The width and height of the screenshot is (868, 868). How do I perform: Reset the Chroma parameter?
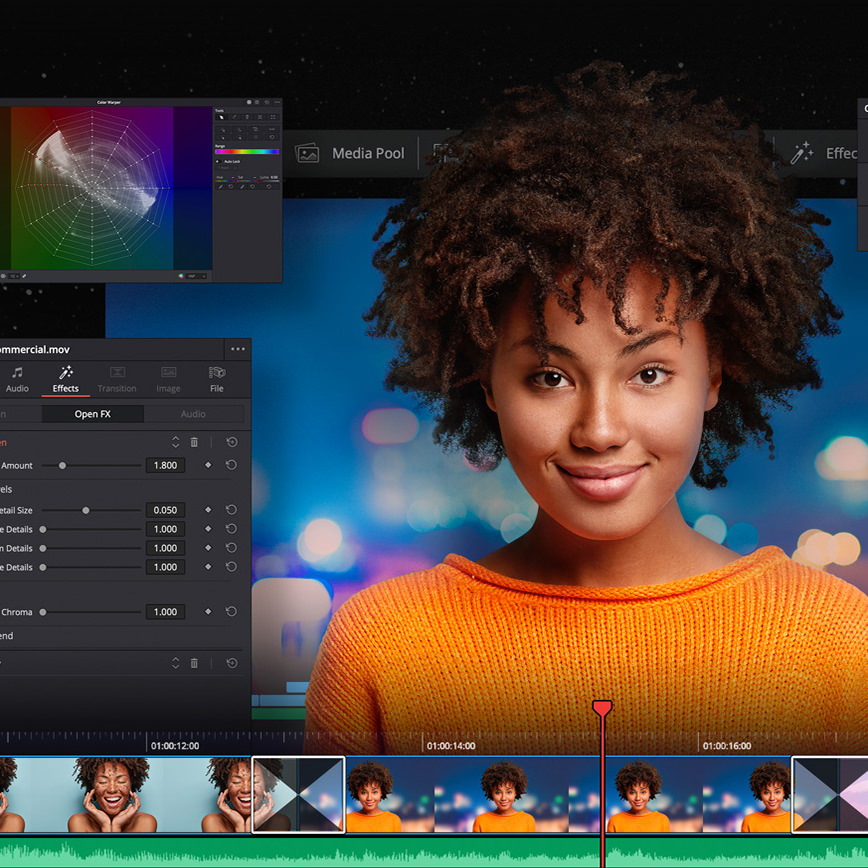click(229, 611)
